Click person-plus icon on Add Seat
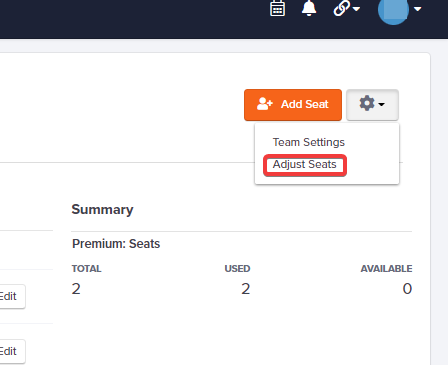 click(265, 104)
